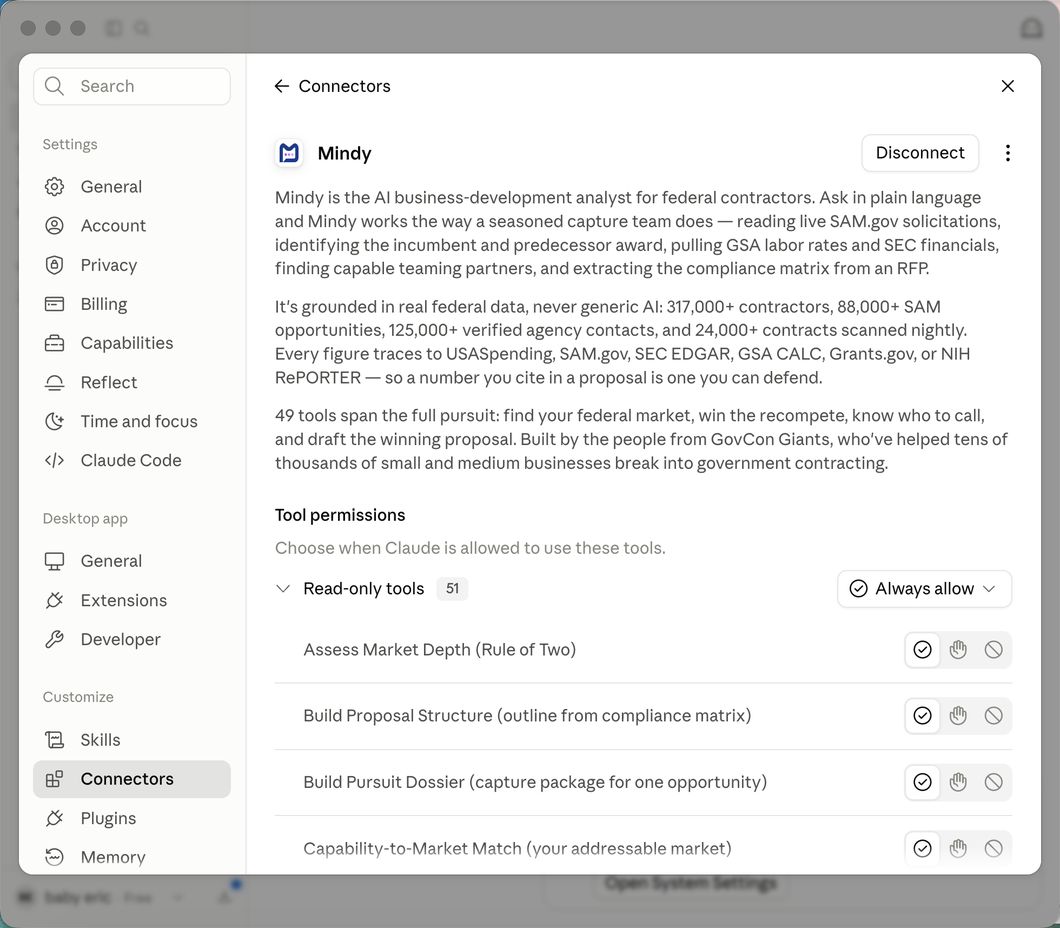Open the Developer settings page
1060x928 pixels.
coord(132,639)
